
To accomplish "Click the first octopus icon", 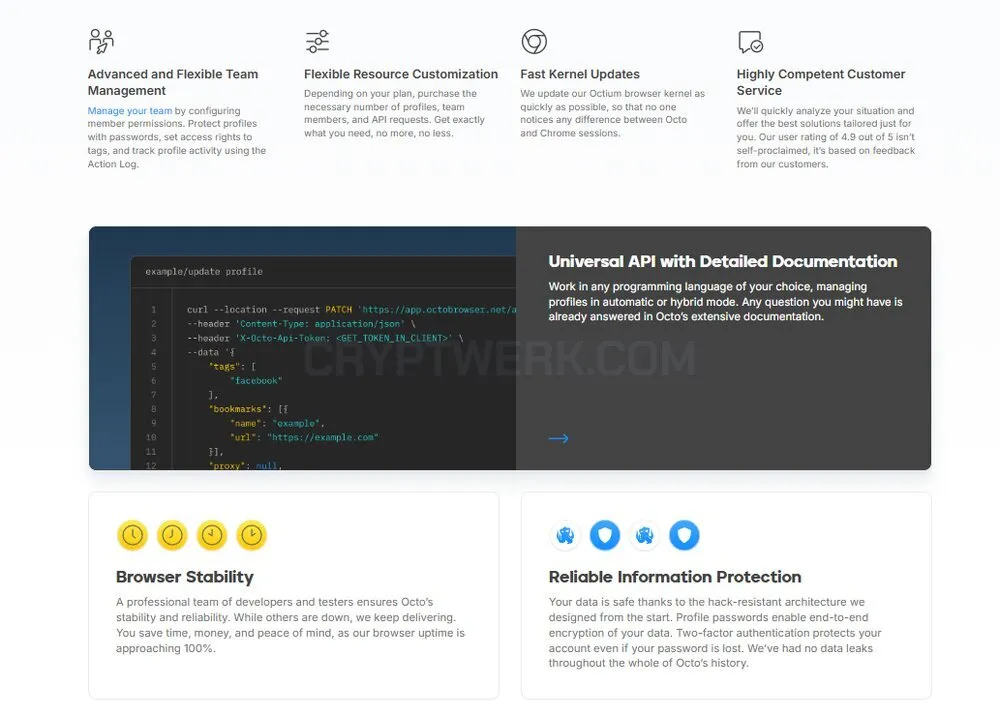I will (x=565, y=535).
